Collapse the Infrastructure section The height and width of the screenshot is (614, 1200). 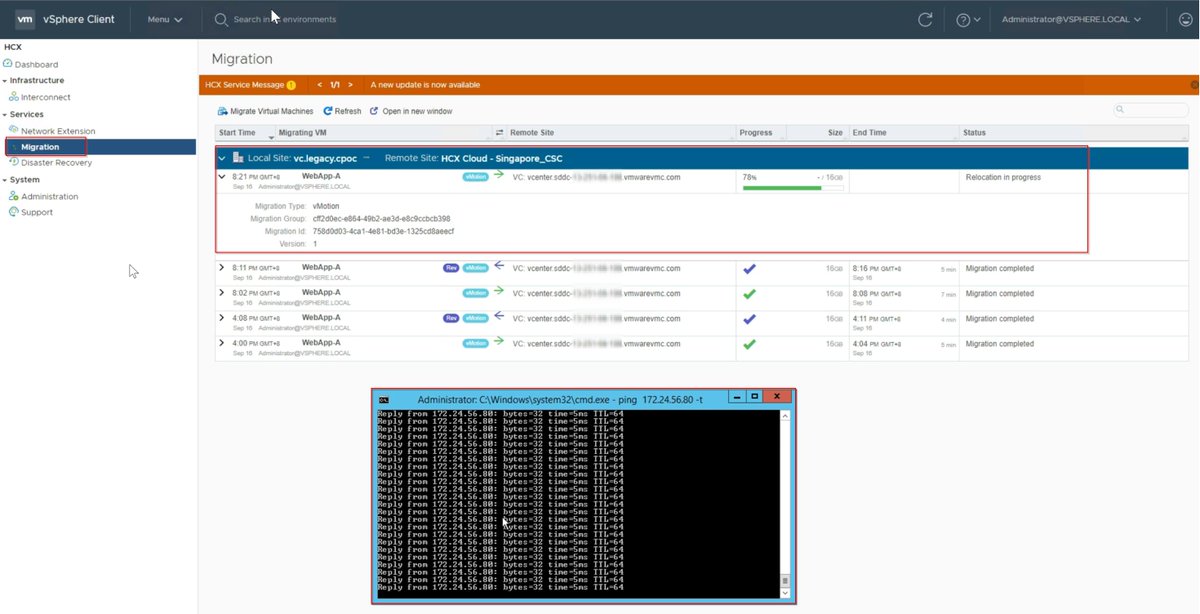tap(5, 80)
